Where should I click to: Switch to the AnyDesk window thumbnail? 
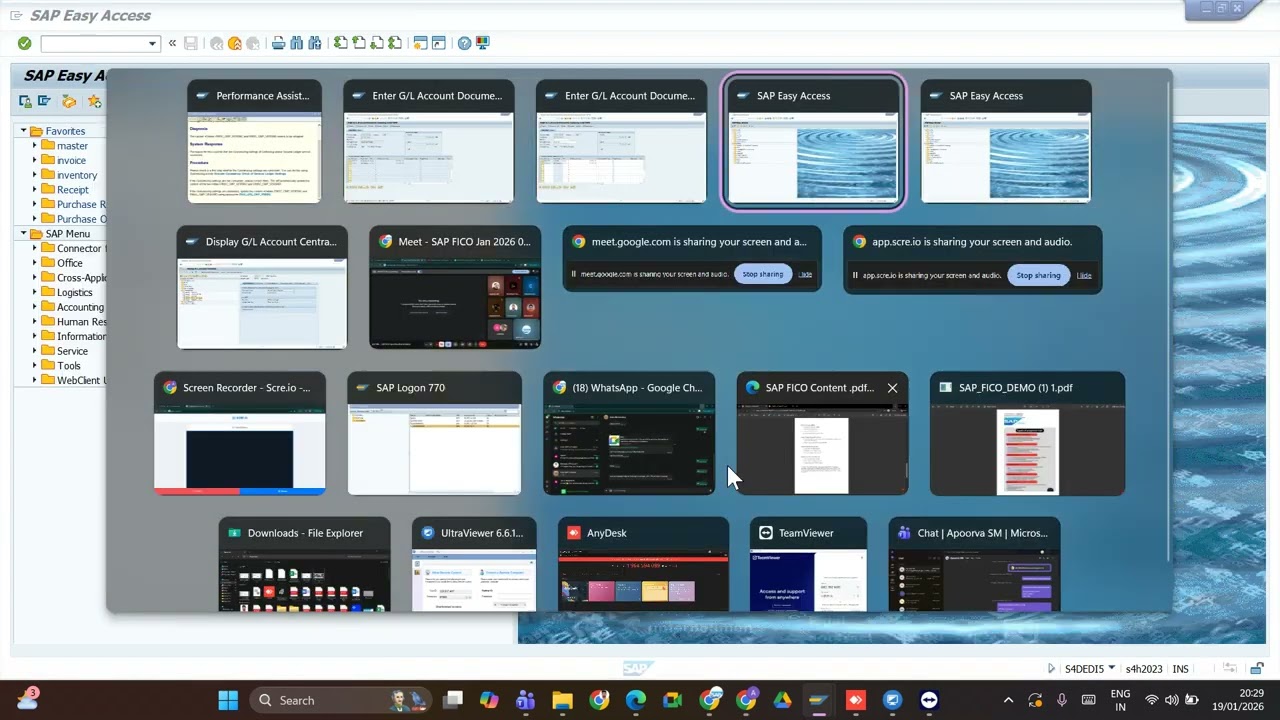click(x=643, y=565)
